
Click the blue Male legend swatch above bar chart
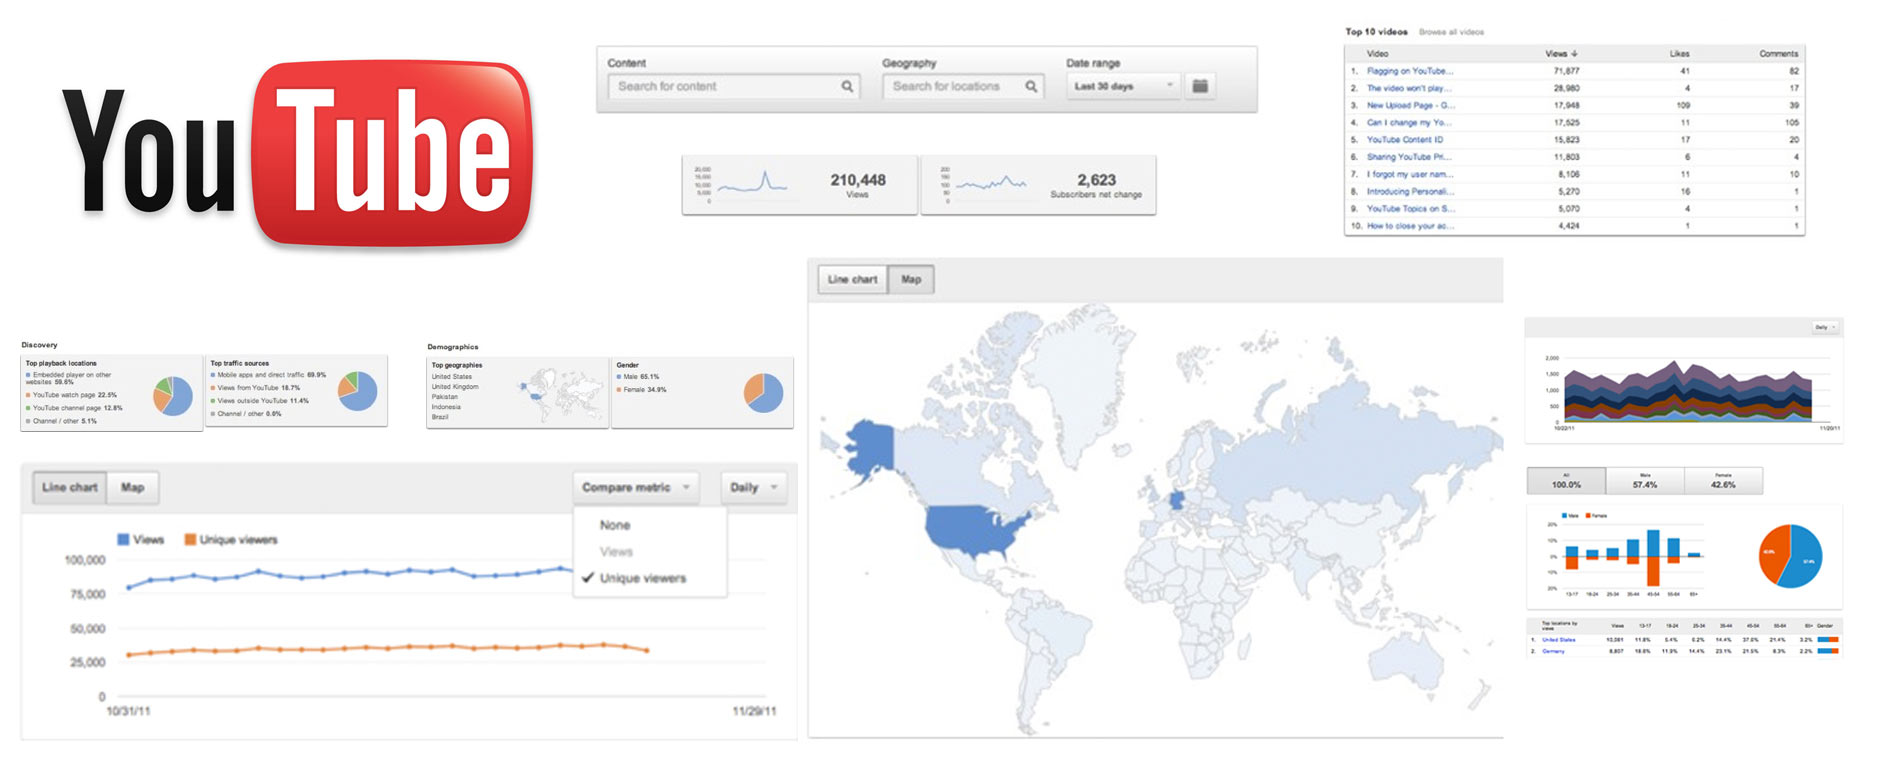(1564, 516)
